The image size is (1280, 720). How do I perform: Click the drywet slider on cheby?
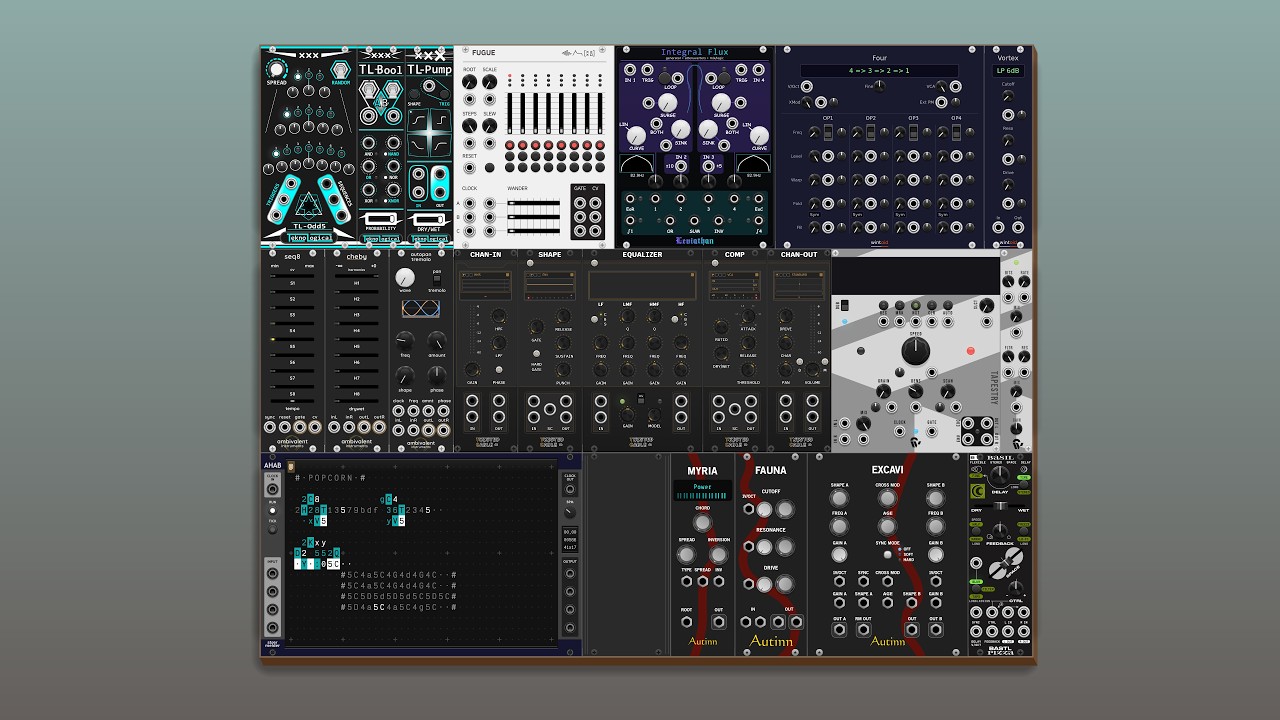[x=356, y=402]
